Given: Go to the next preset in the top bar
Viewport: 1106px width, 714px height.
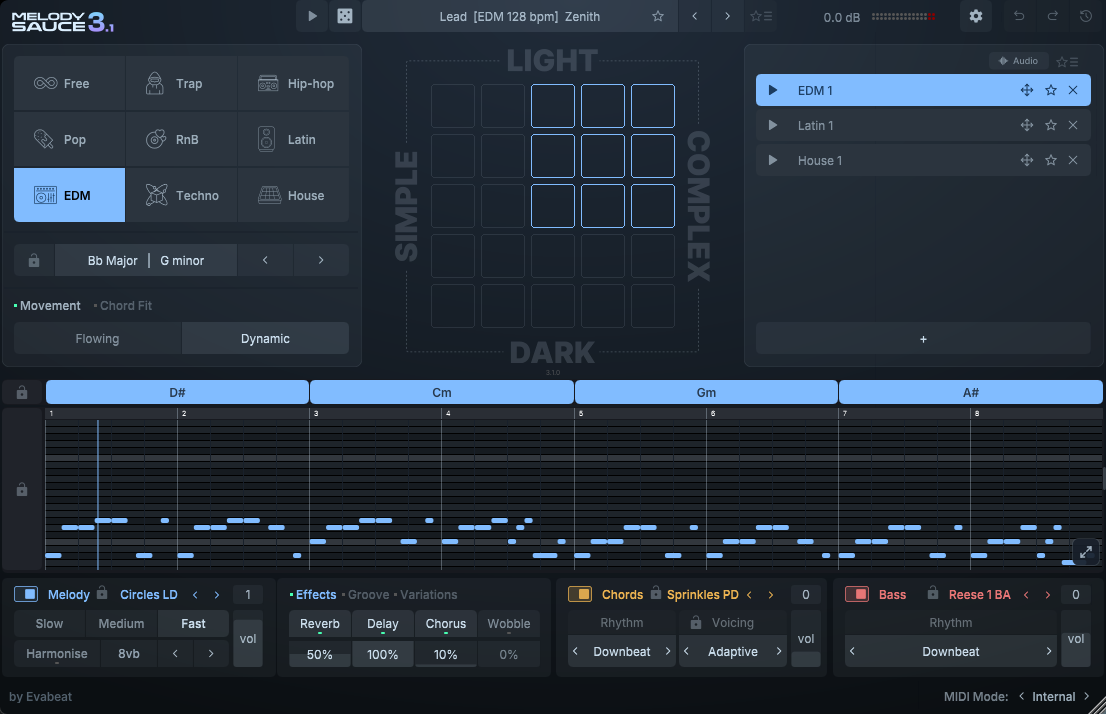Looking at the screenshot, I should coord(727,16).
